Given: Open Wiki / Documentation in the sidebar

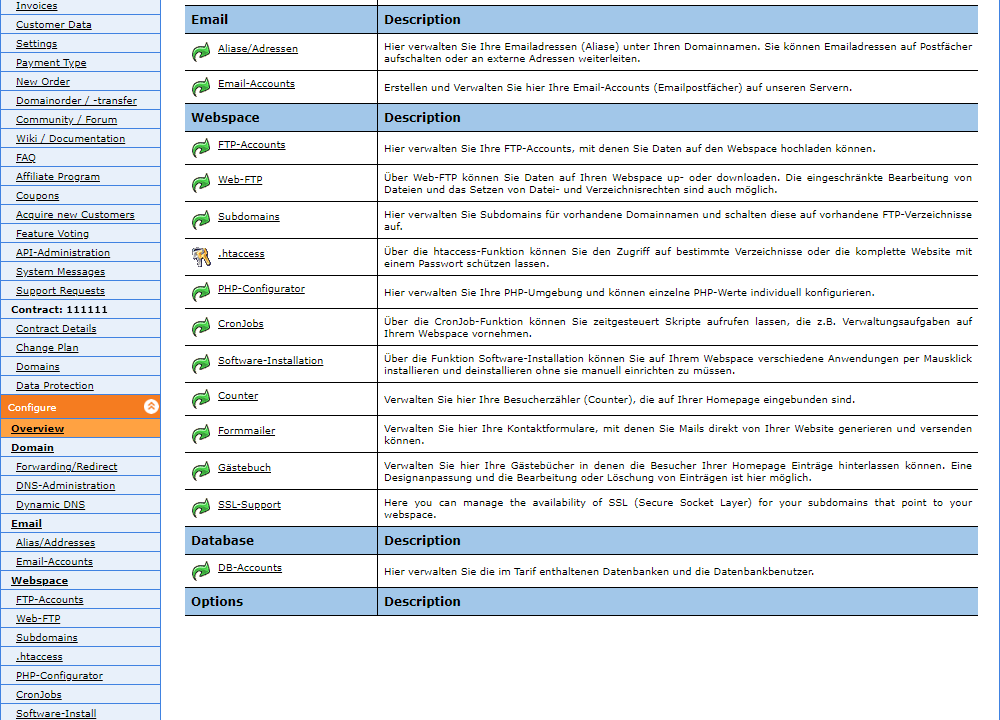Looking at the screenshot, I should (x=70, y=139).
